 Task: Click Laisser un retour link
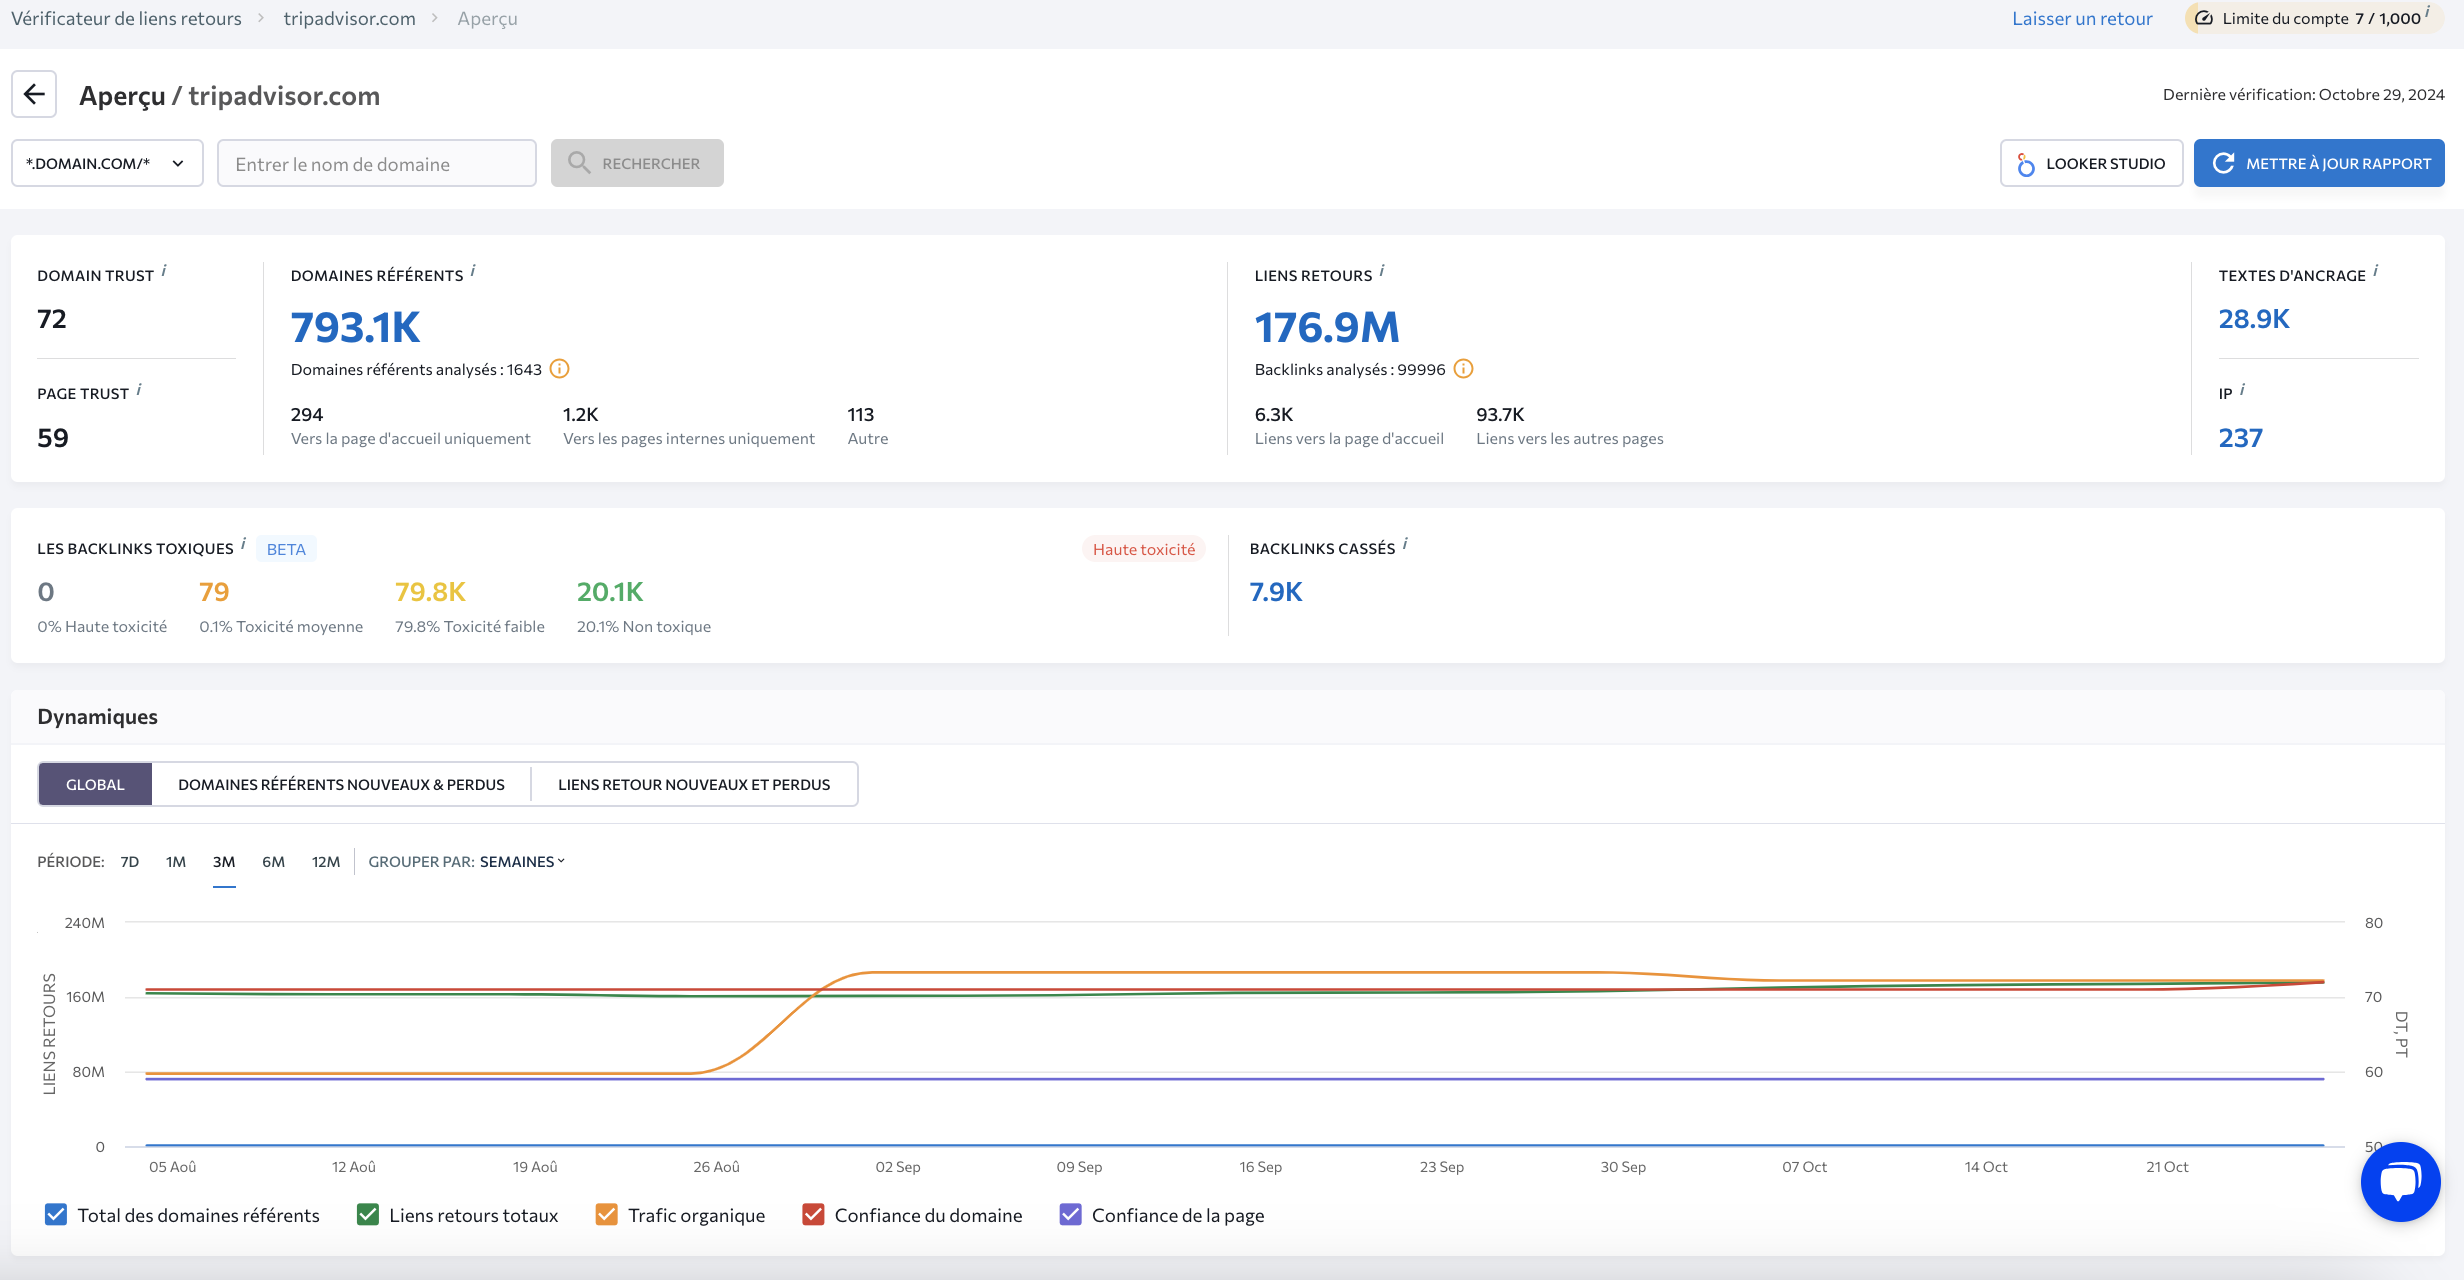click(2082, 18)
